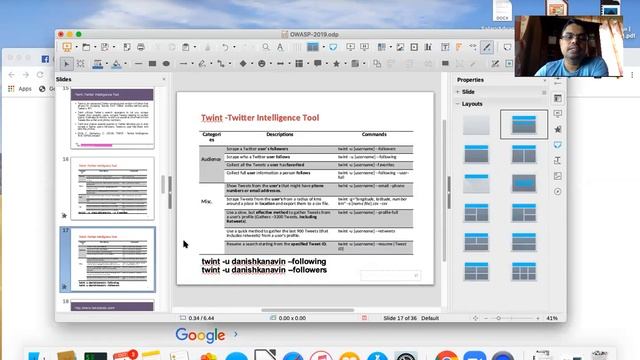The height and width of the screenshot is (360, 640).
Task: Open the Animation star deck in the sidebar
Action: 558,129
